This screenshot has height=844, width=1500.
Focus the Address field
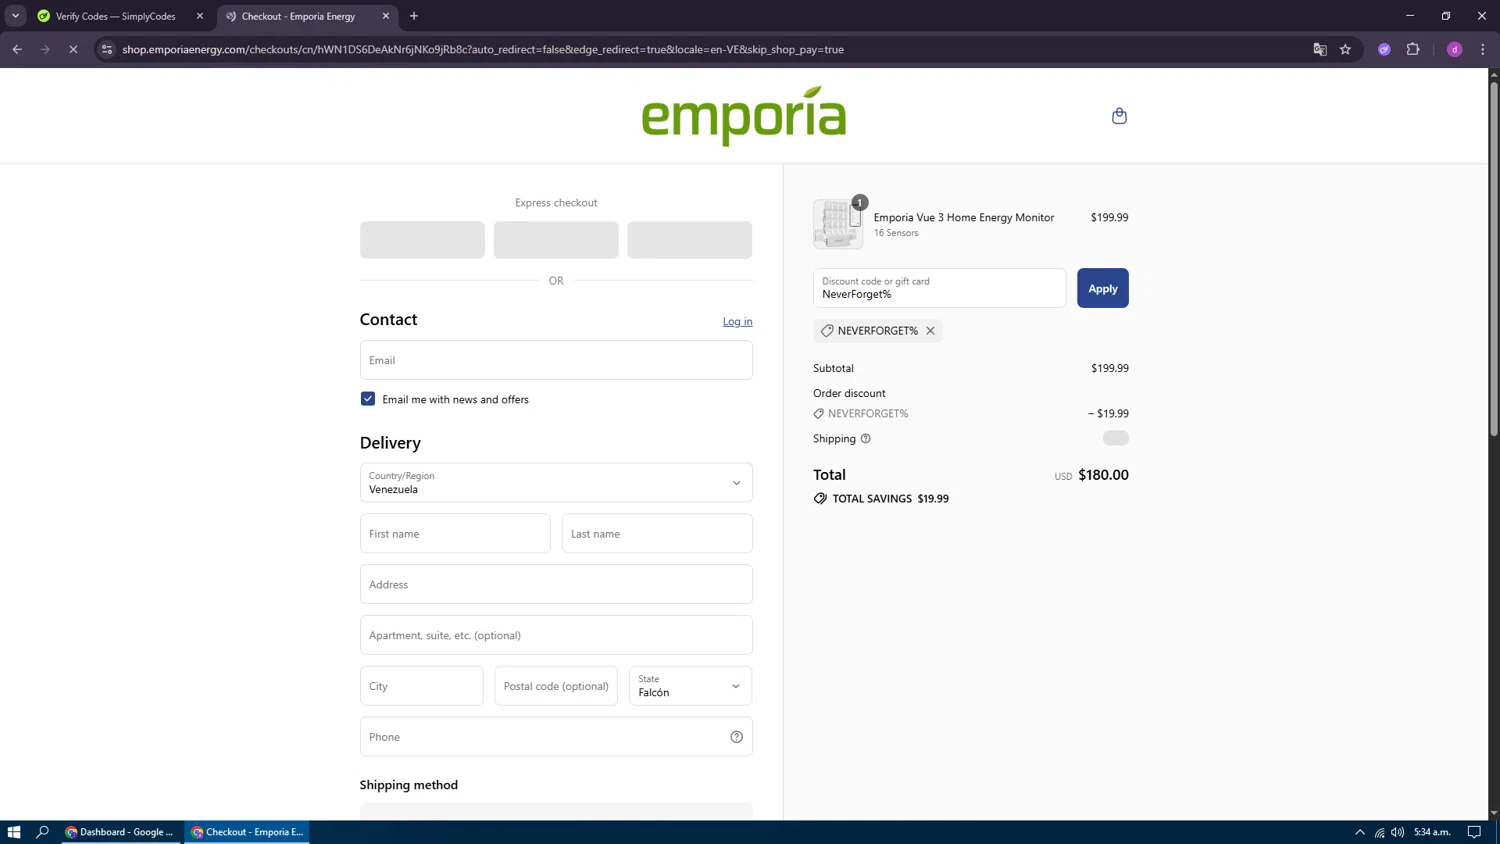556,584
